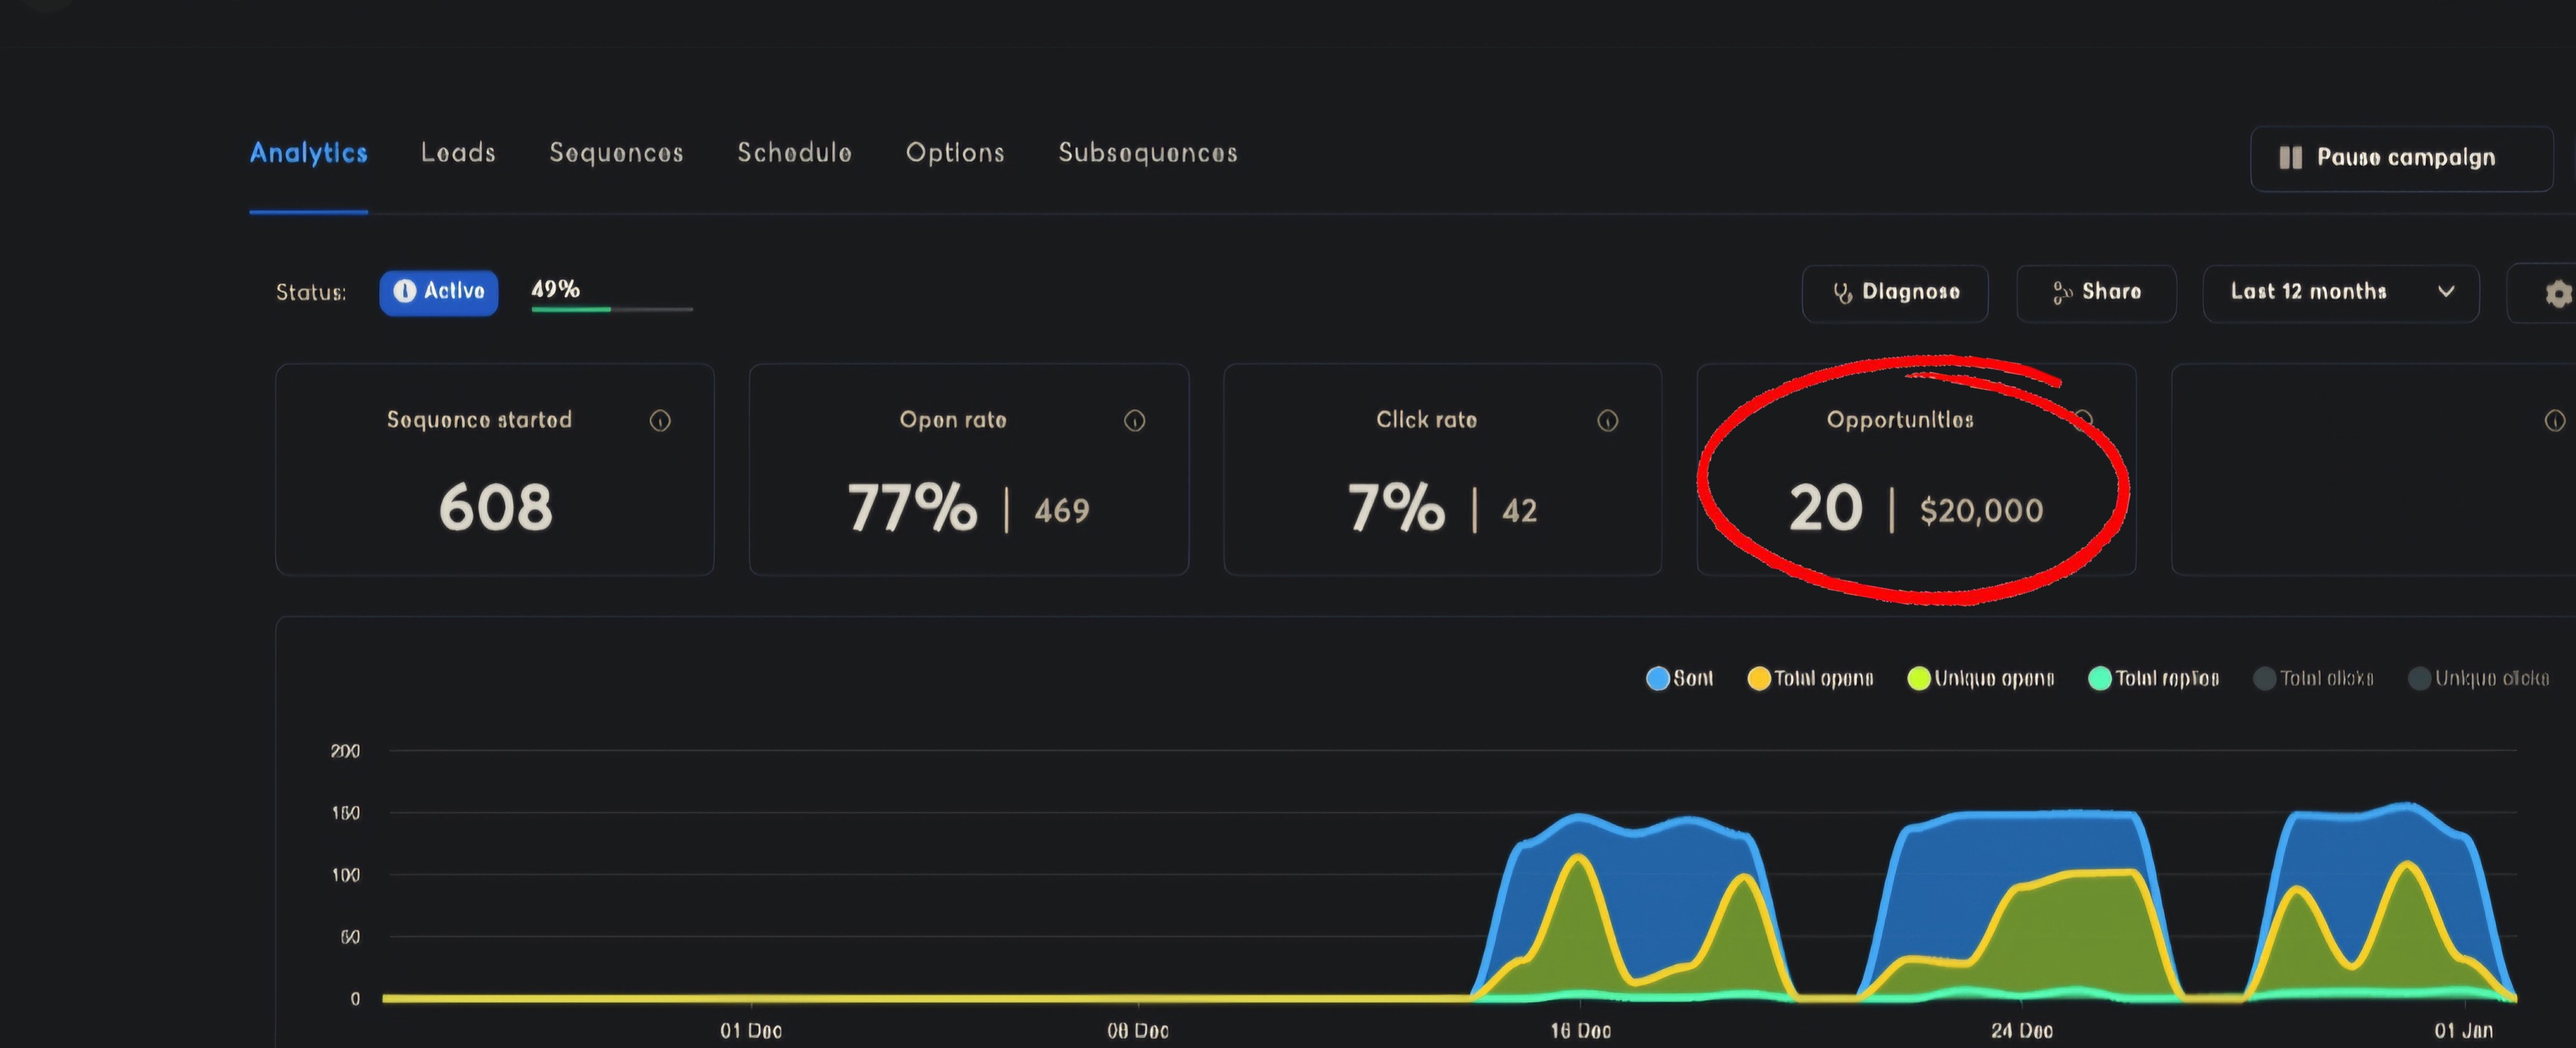
Task: Click the 08 Dec axis label
Action: (1137, 1031)
